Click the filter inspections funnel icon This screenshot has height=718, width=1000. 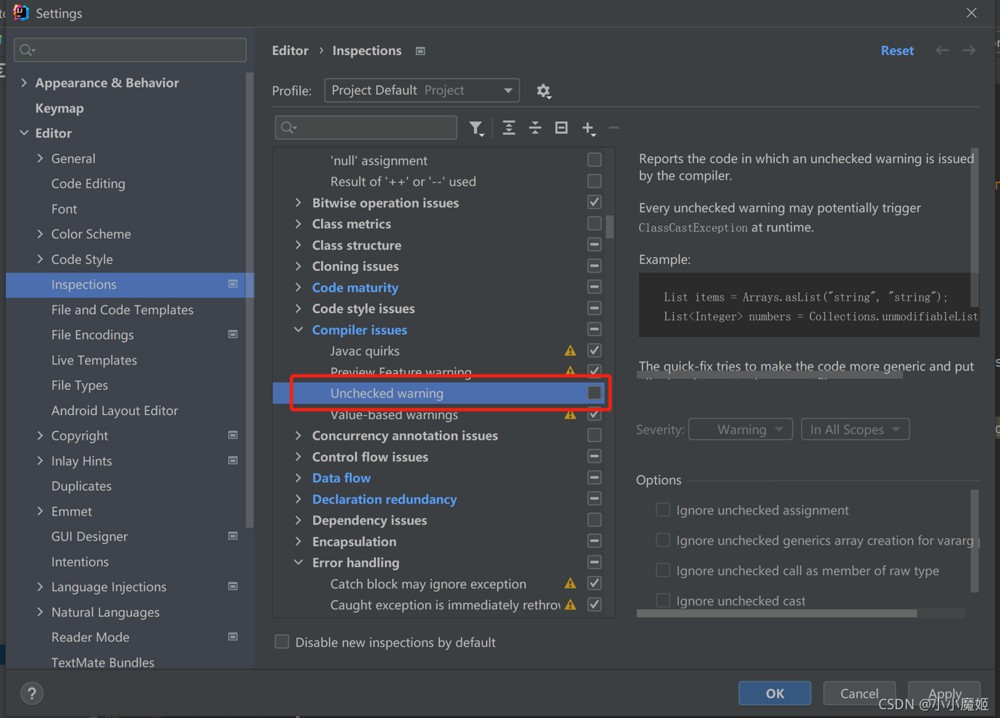pos(476,128)
